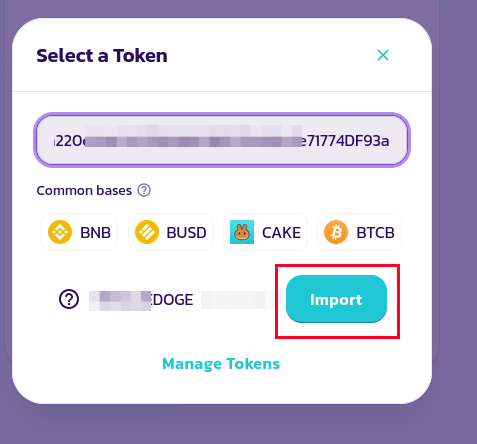Select the BNB coin logo
The image size is (477, 444).
[x=60, y=232]
